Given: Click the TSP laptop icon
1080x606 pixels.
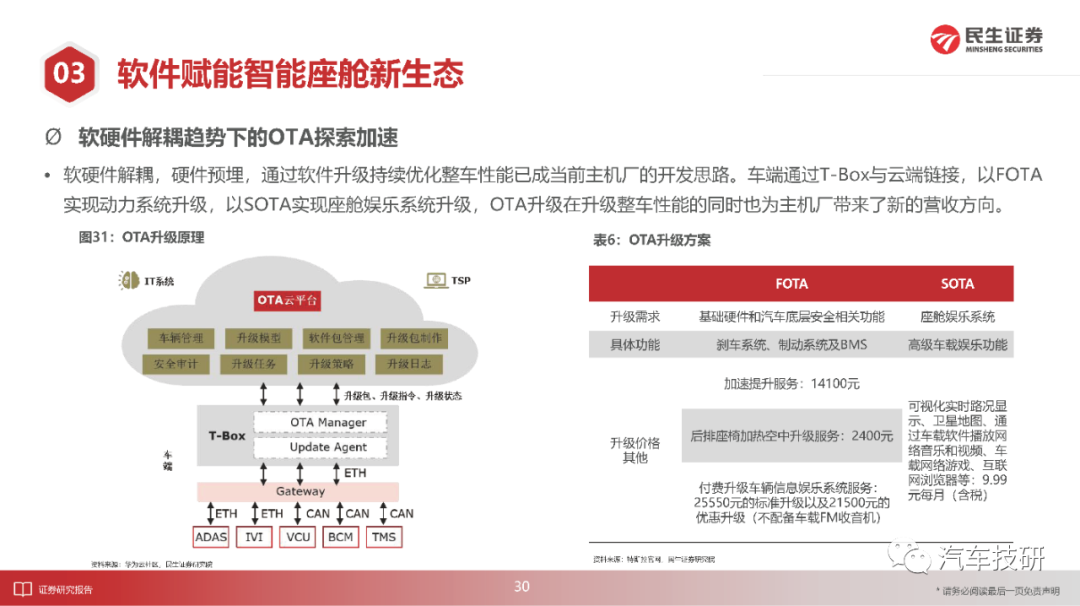Looking at the screenshot, I should 436,280.
